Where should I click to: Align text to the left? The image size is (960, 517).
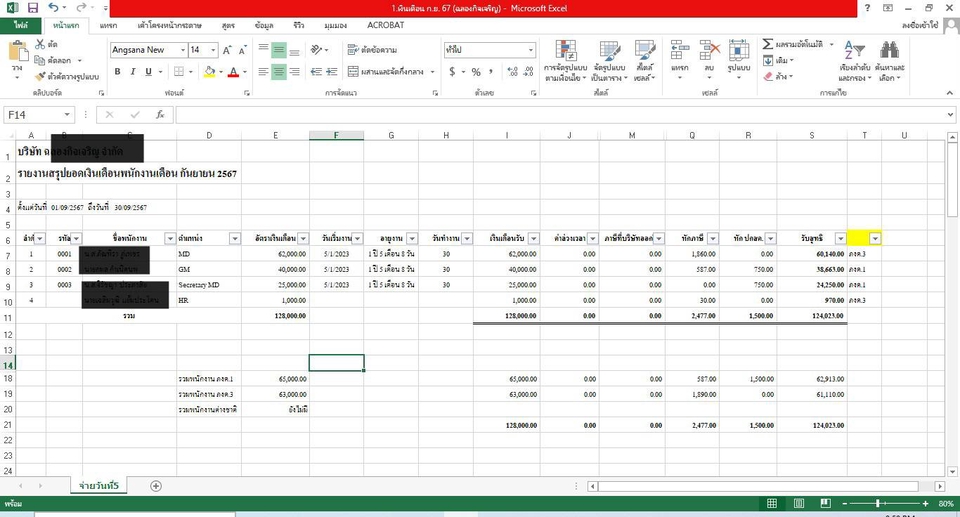click(x=263, y=72)
